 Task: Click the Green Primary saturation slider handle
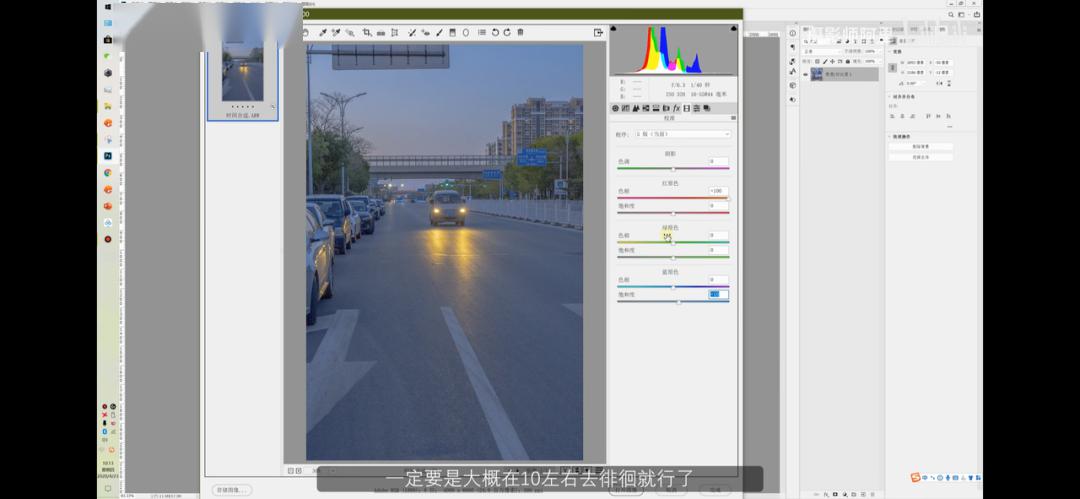click(673, 258)
